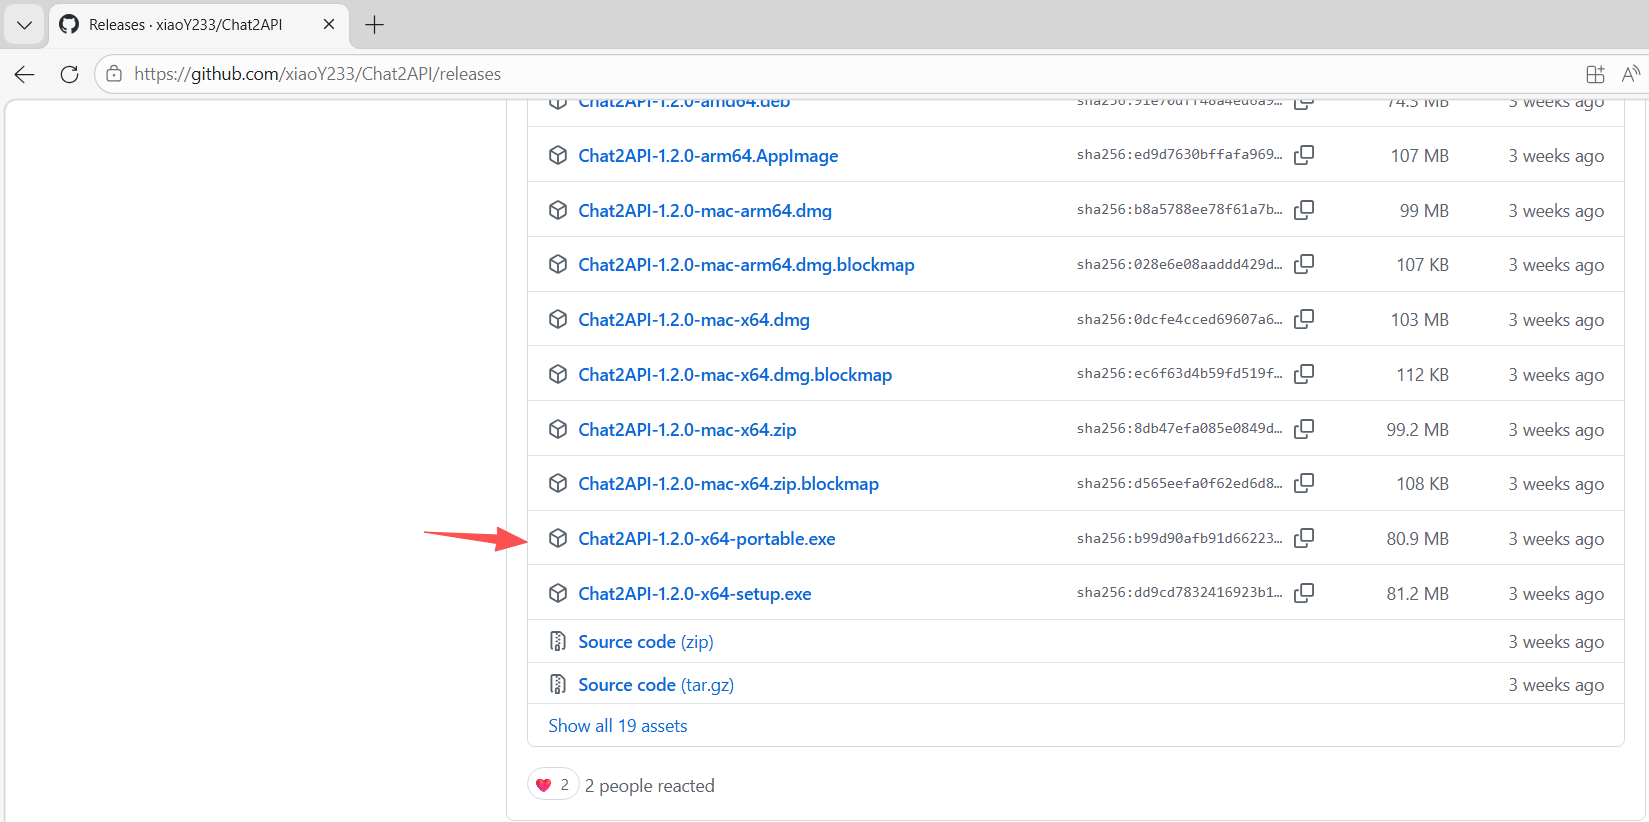The image size is (1649, 822).
Task: Download Chat2API-1.2.0-x64-setup.exe
Action: 695,594
